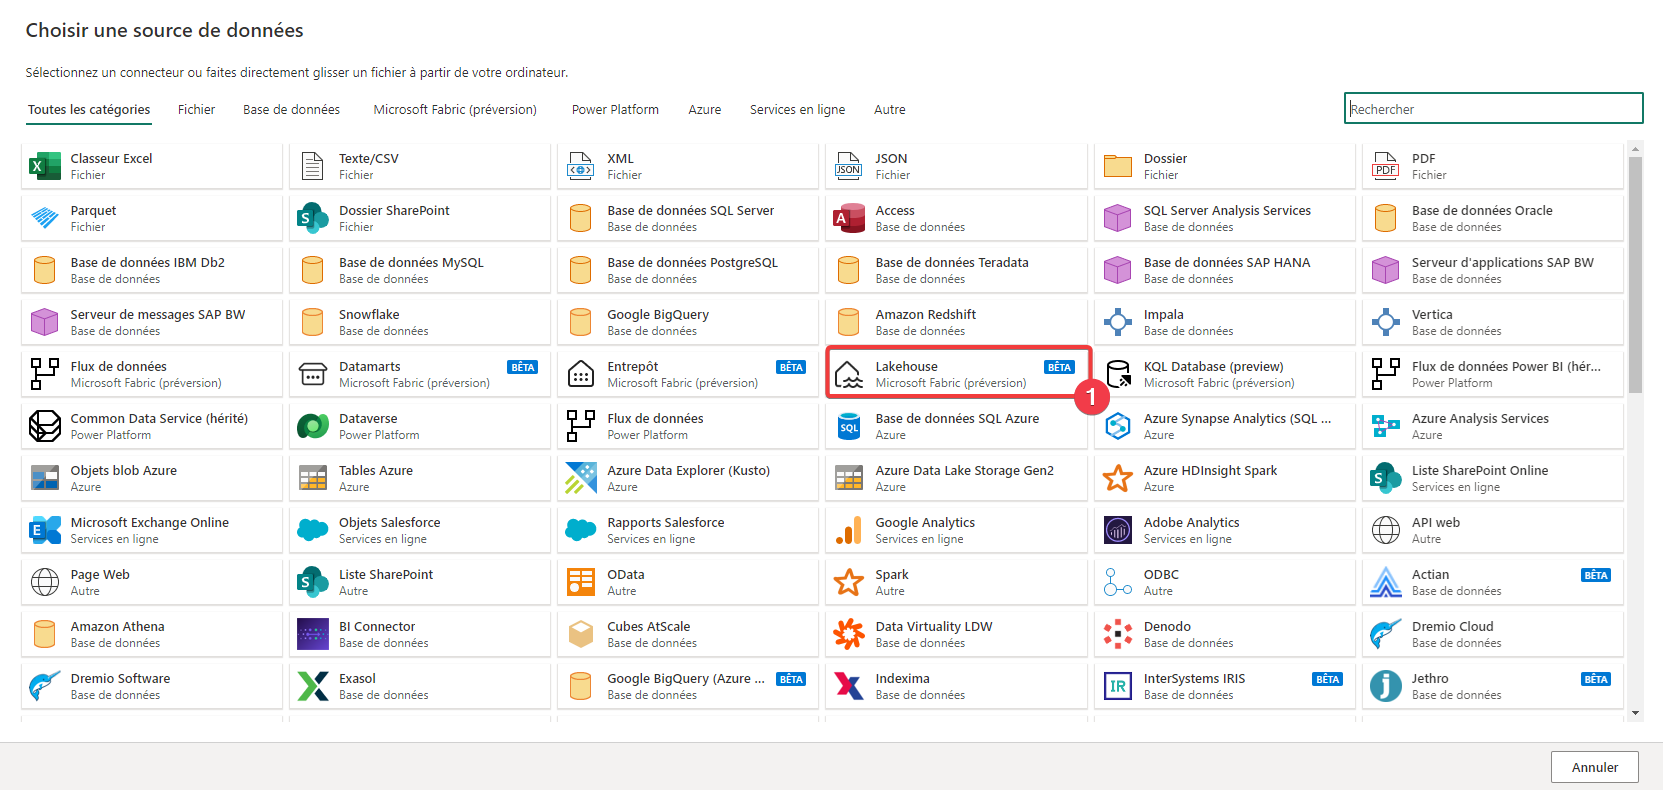This screenshot has width=1663, height=790.
Task: Select the InterSystems IRIS icon
Action: (x=1118, y=686)
